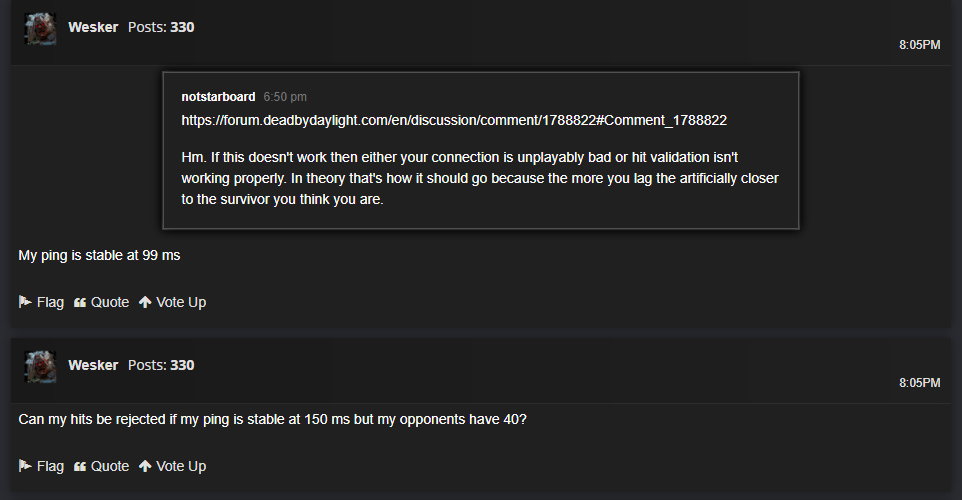962x500 pixels.
Task: Open the quoted forum.deadbydaylight.com comment link
Action: [x=454, y=120]
